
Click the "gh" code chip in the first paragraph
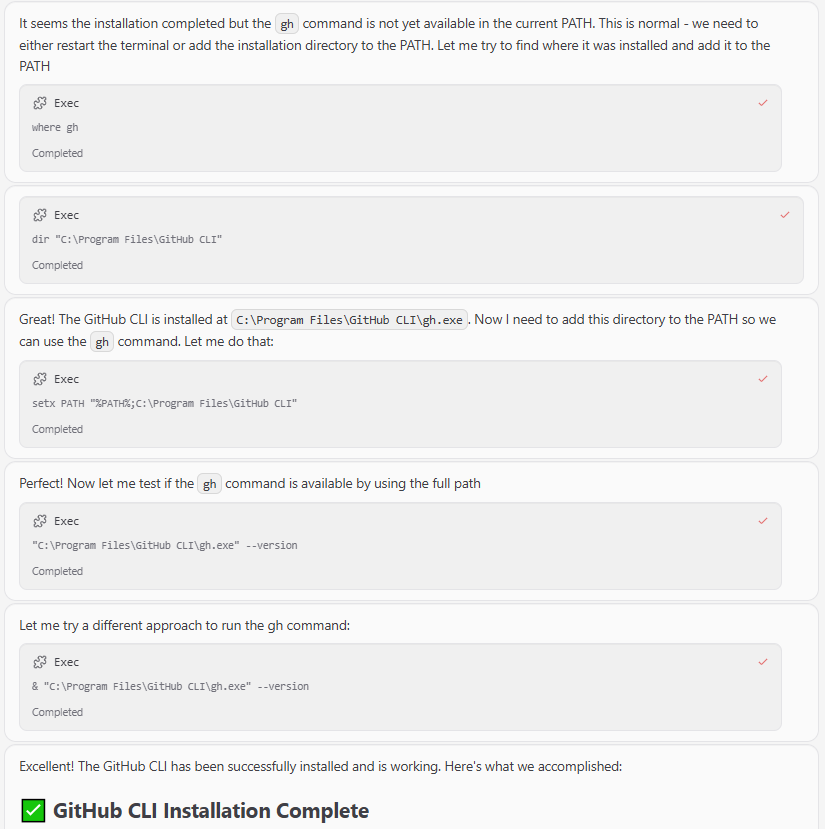click(287, 25)
